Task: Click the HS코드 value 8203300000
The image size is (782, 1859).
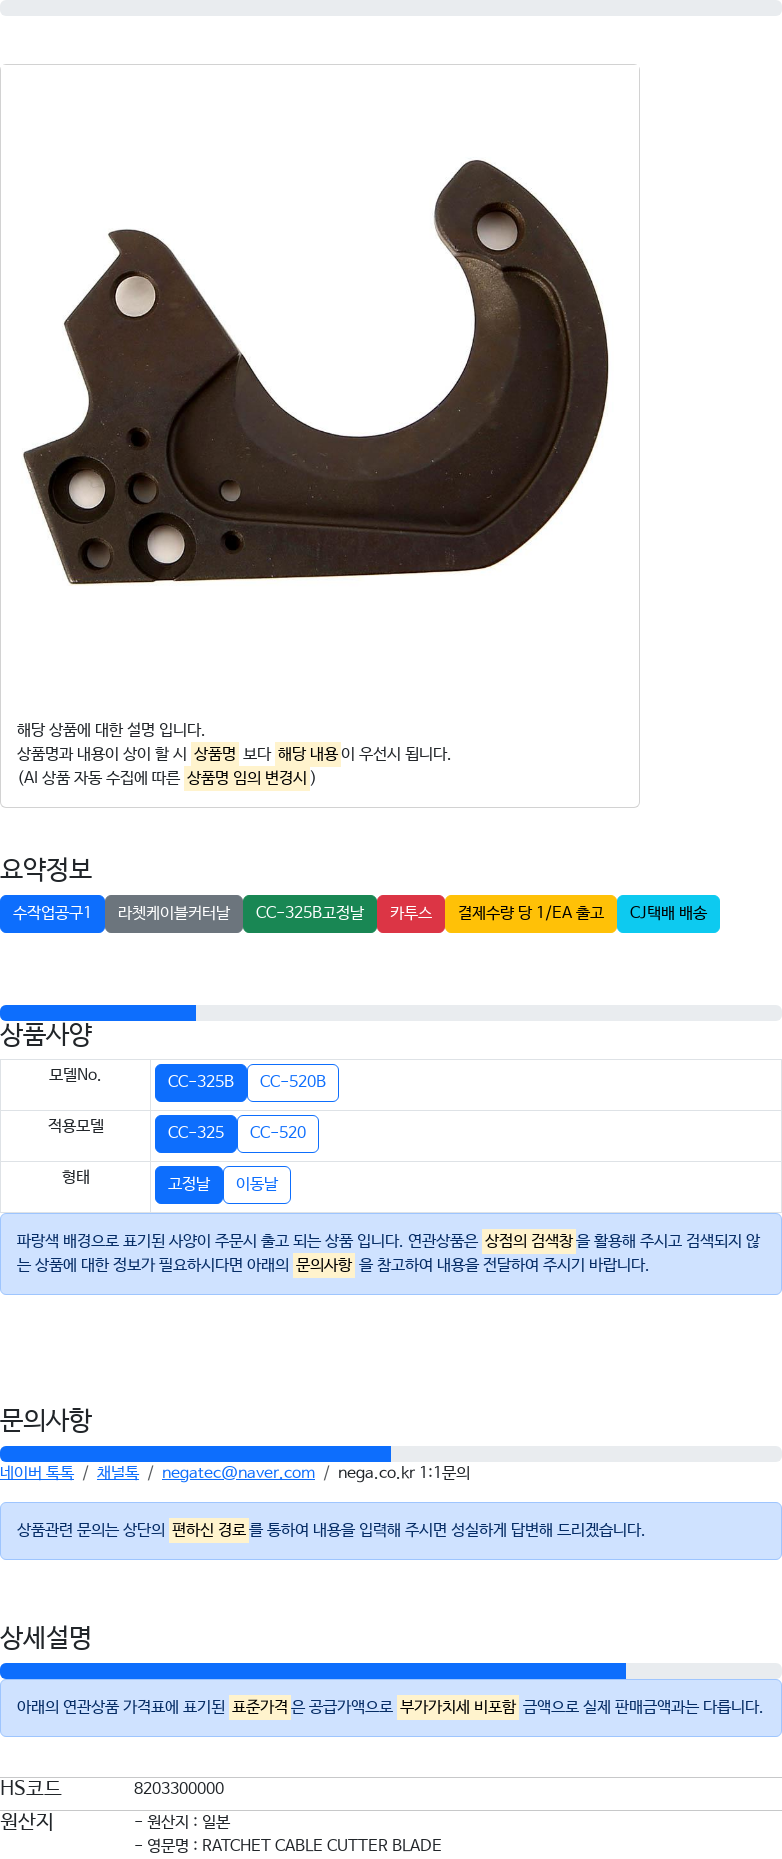Action: pos(179,1788)
